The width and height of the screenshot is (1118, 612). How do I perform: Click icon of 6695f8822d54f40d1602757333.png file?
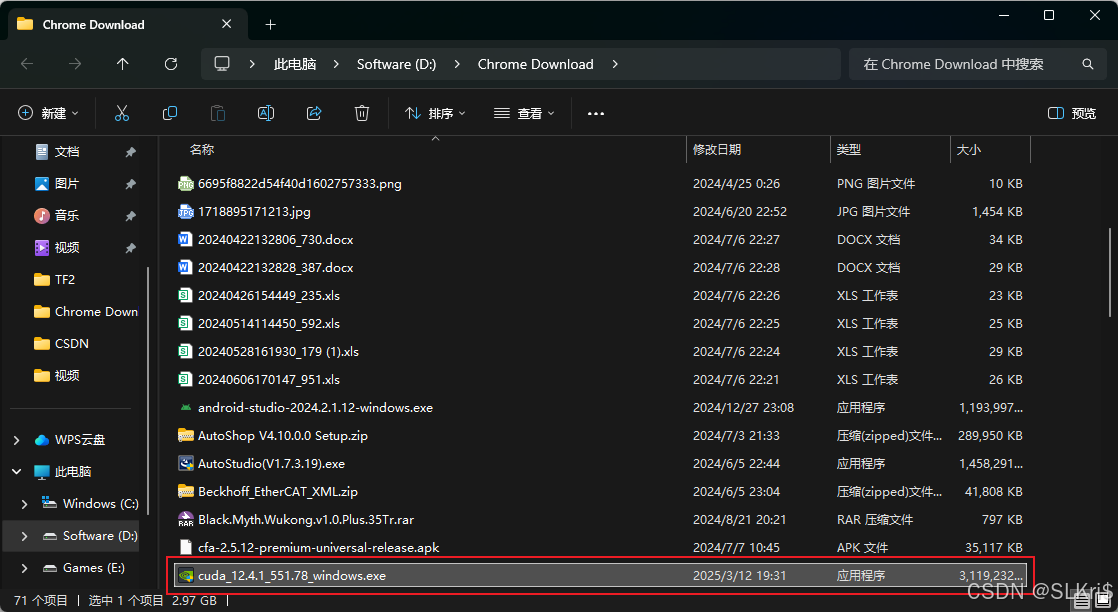(x=185, y=183)
